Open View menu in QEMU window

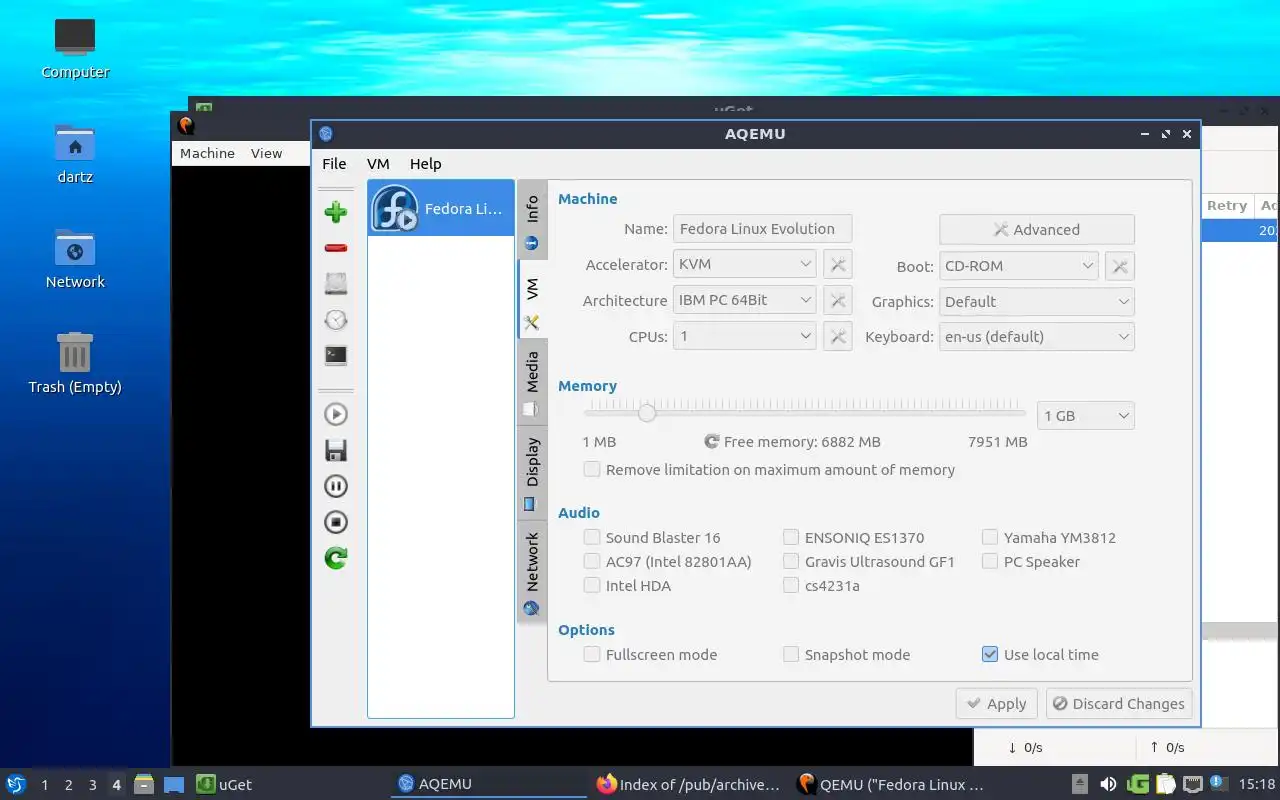coord(266,153)
